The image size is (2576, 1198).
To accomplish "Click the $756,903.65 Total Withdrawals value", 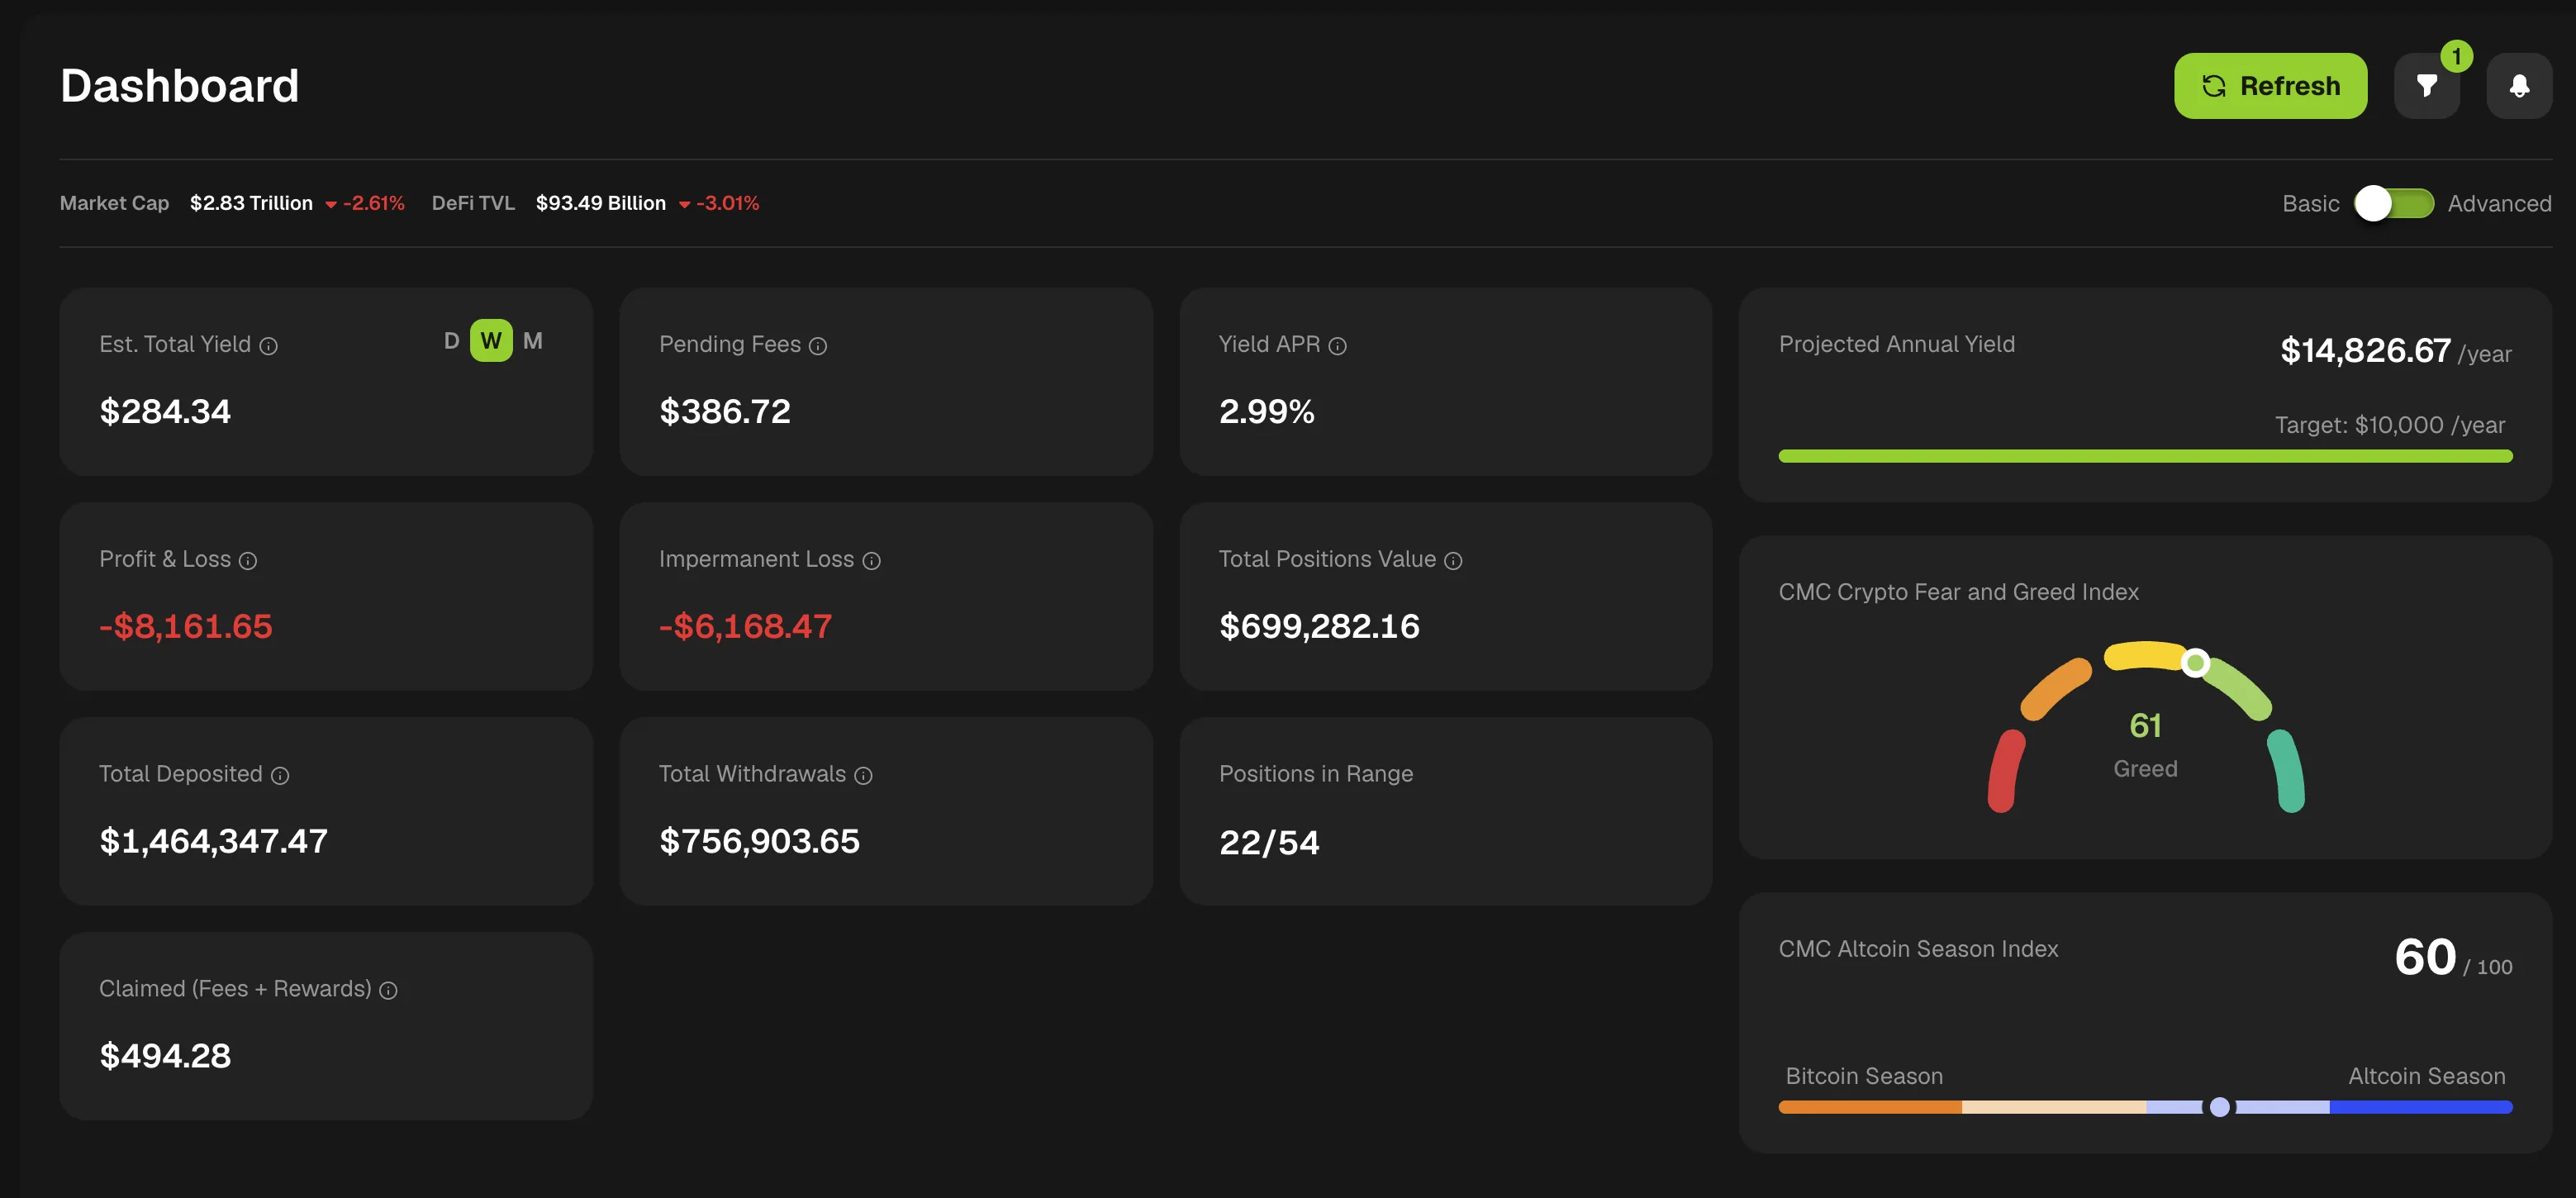I will 759,841.
